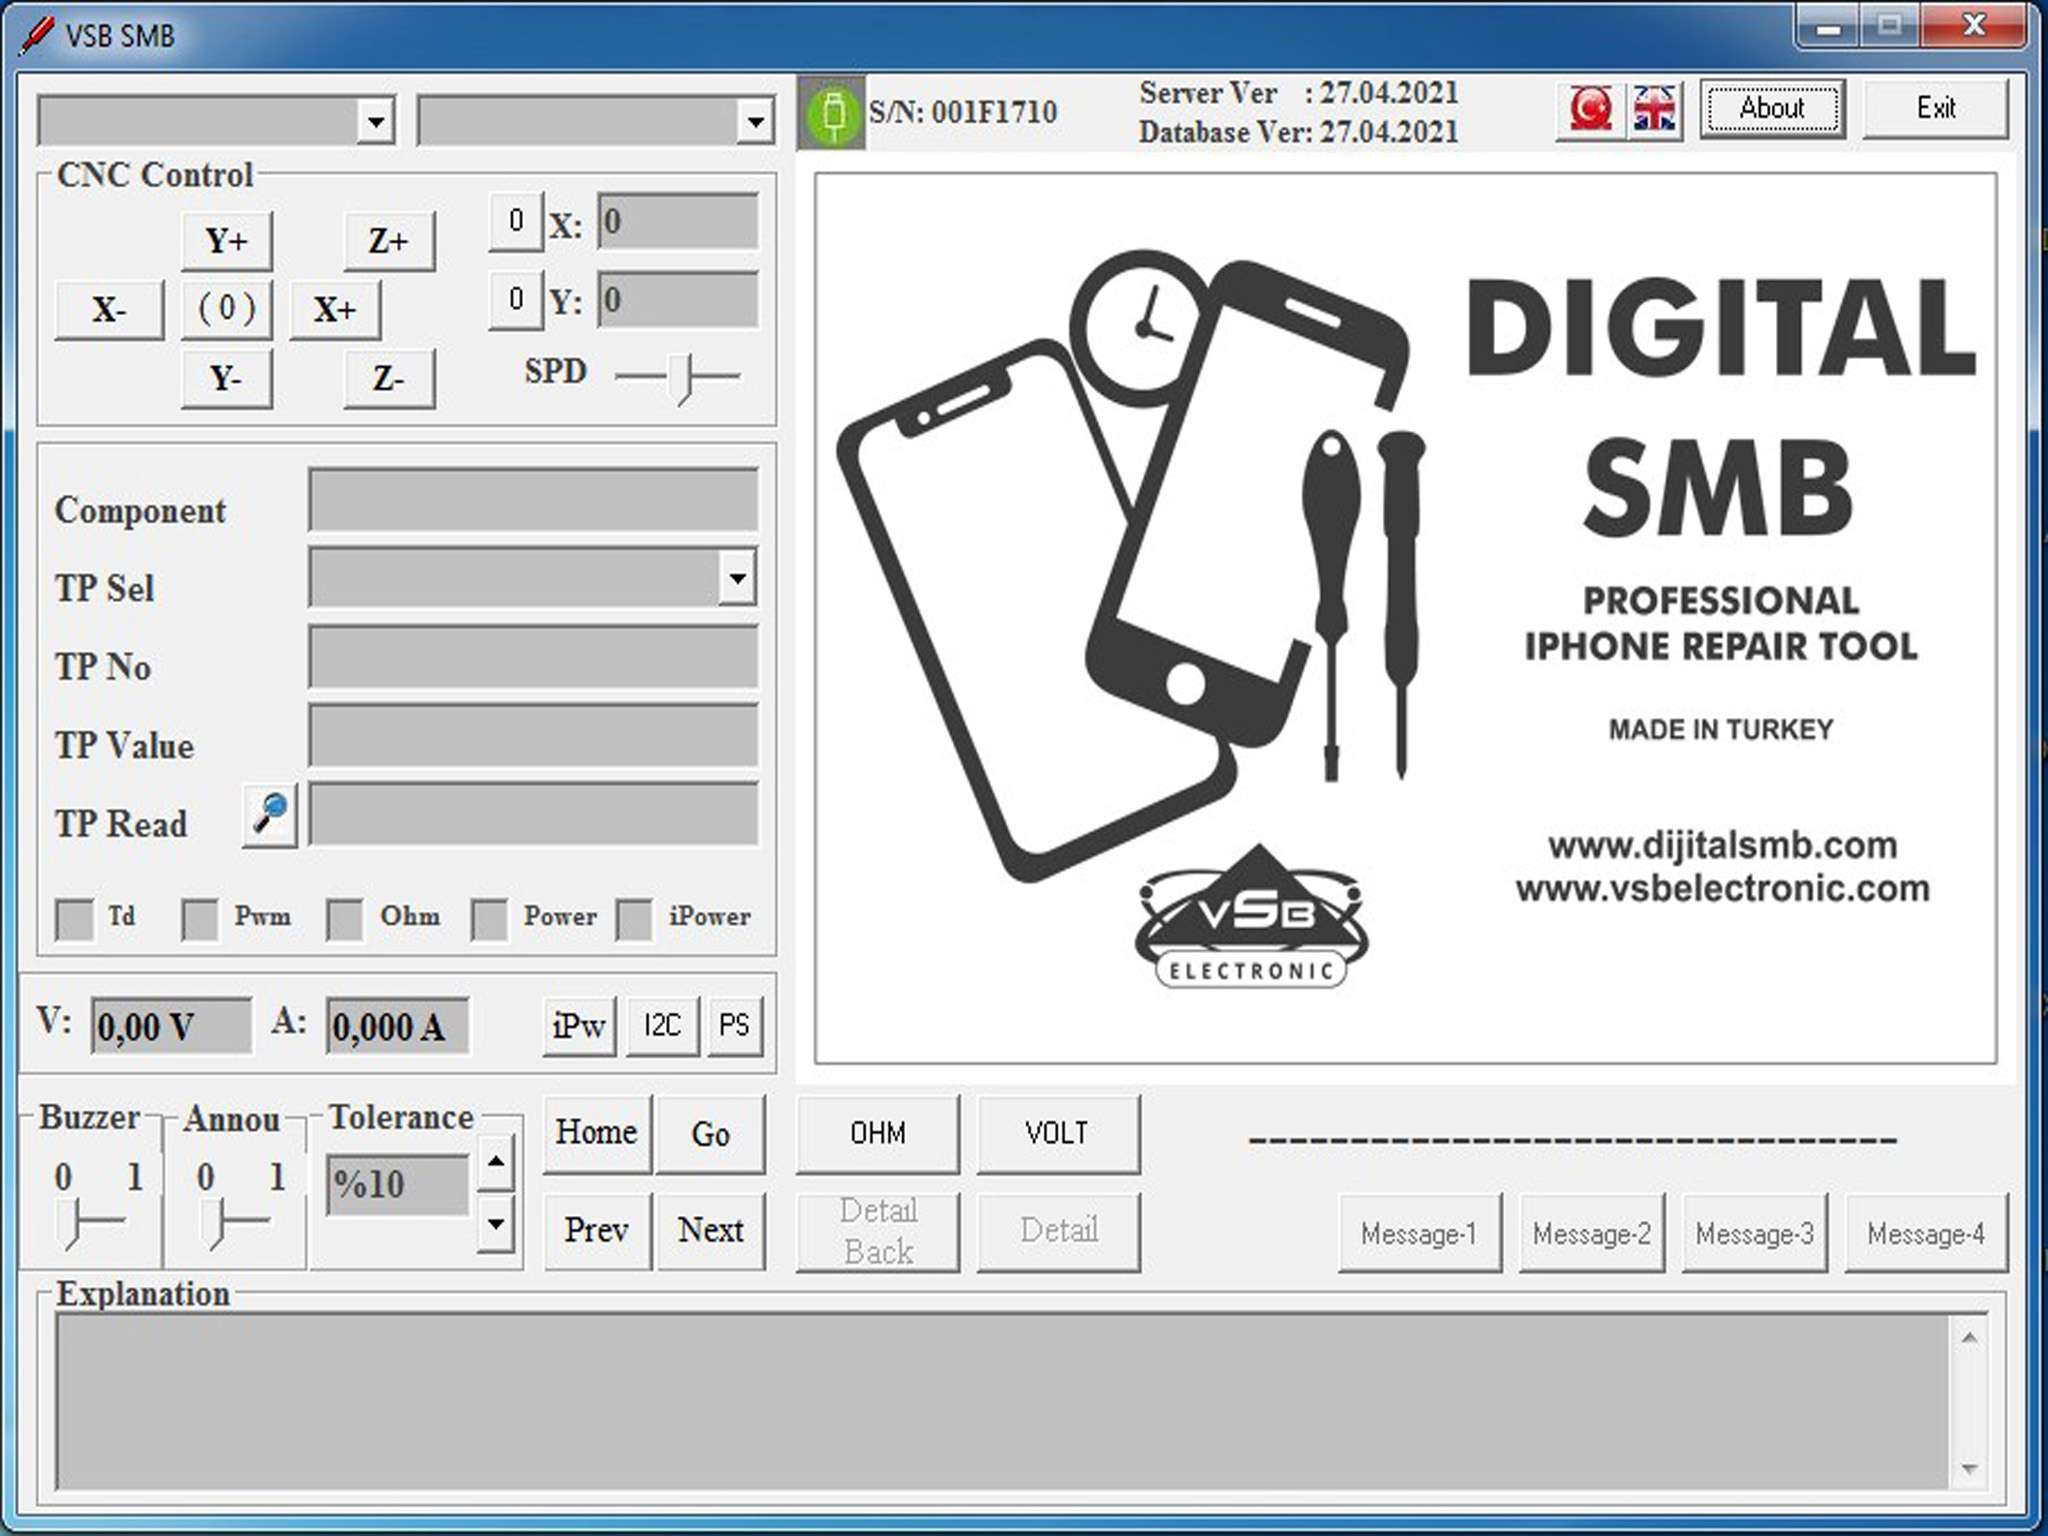Click the Prev button
The image size is (2048, 1536).
click(x=597, y=1230)
